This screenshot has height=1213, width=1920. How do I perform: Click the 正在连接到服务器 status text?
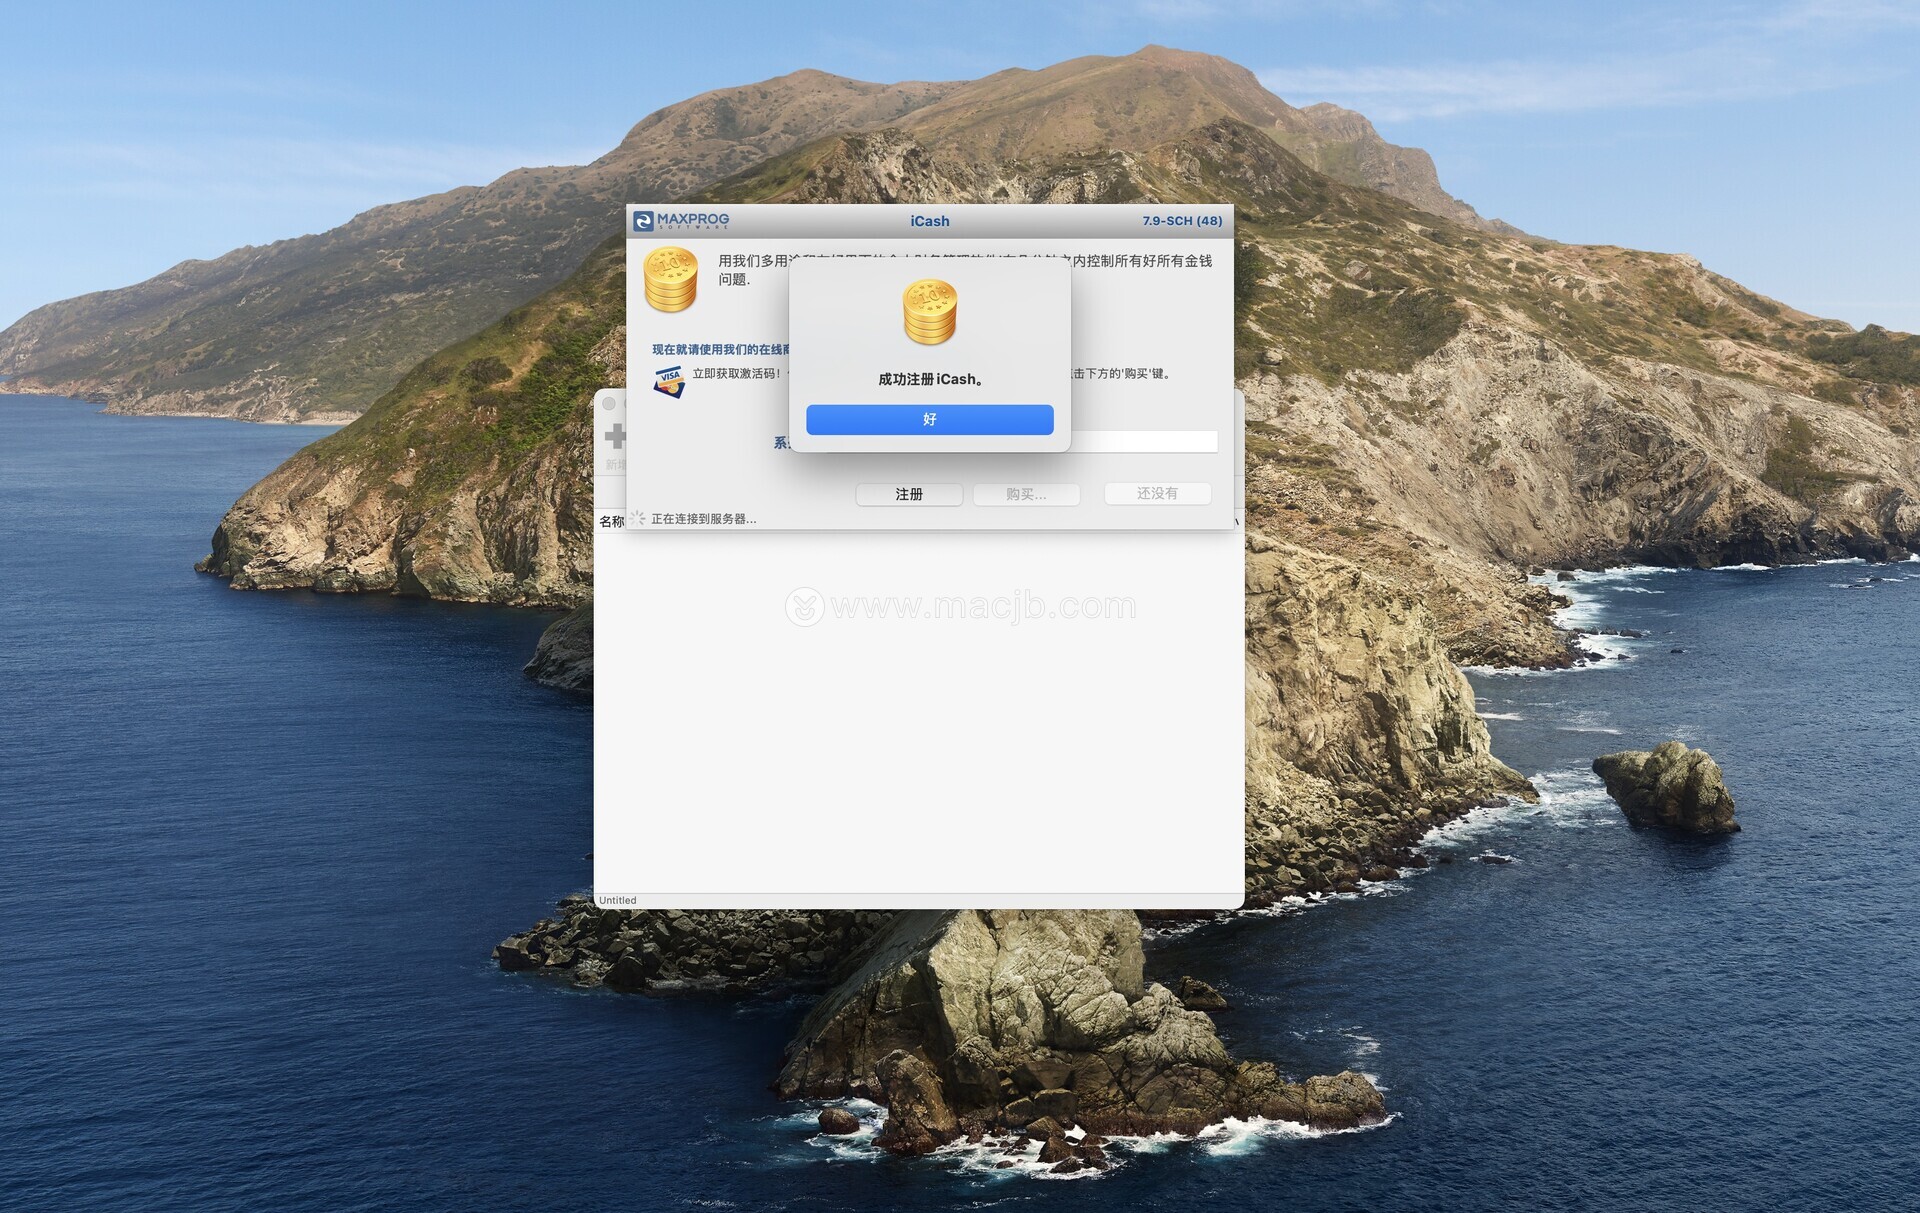click(703, 519)
